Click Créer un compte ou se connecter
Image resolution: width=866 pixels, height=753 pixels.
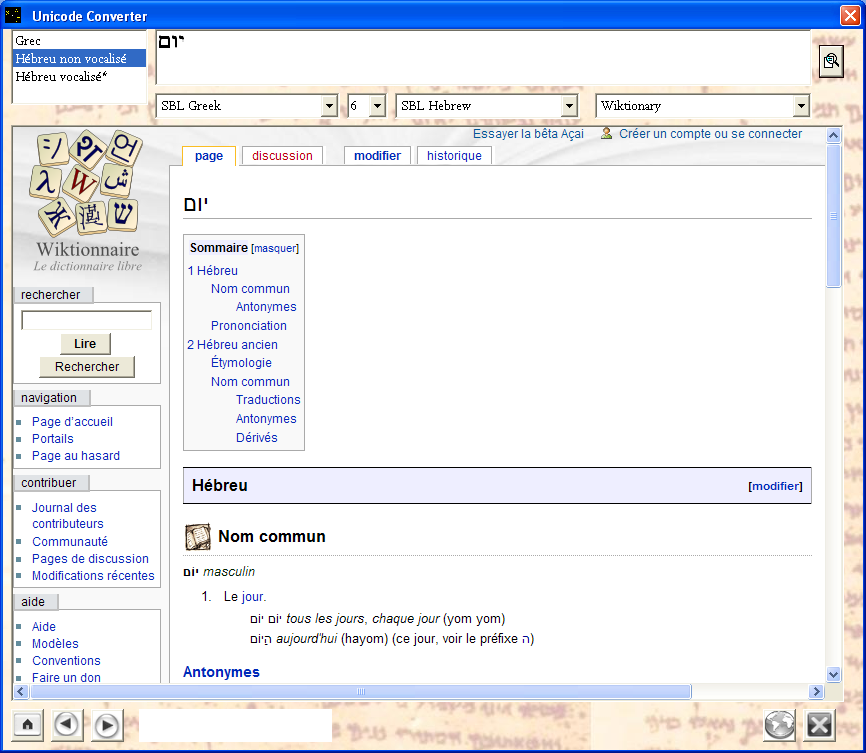(710, 134)
